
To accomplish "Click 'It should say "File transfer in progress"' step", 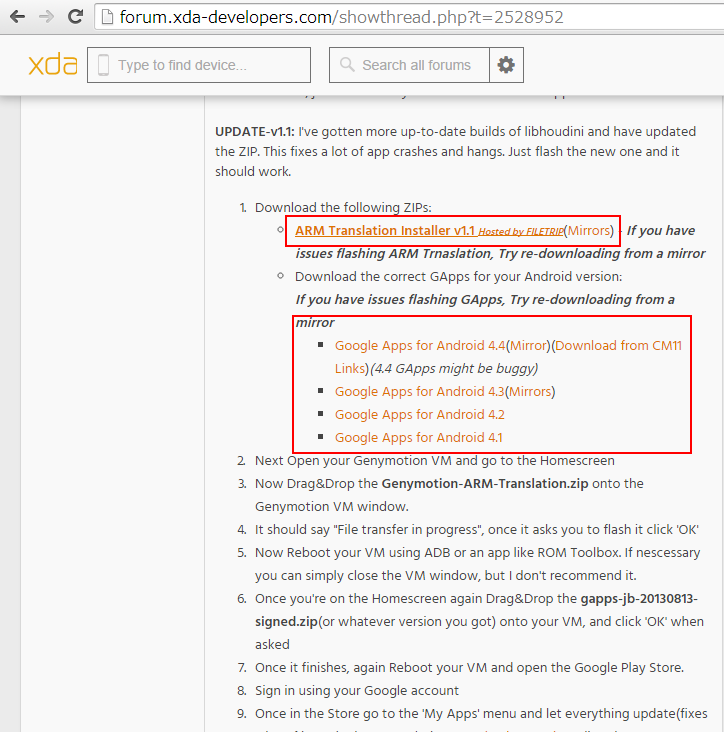I will pyautogui.click(x=477, y=529).
